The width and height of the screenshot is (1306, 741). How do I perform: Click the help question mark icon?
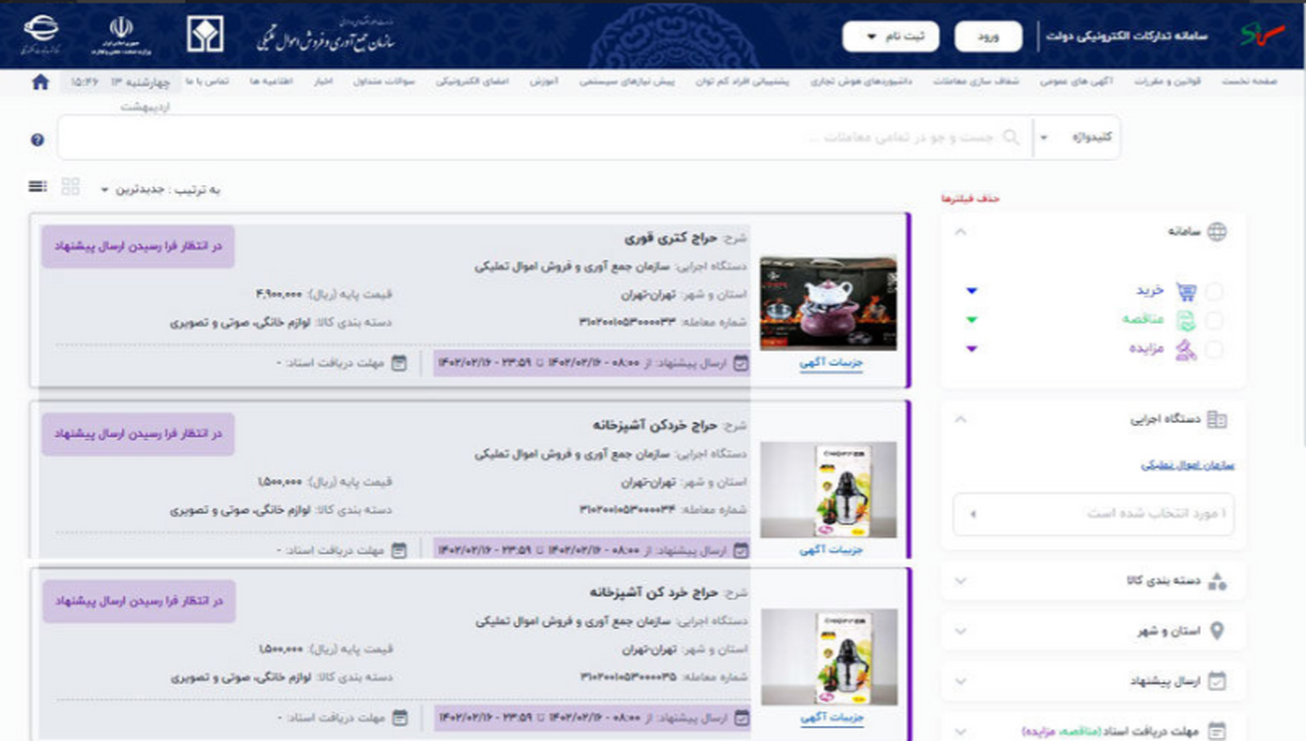(x=37, y=140)
